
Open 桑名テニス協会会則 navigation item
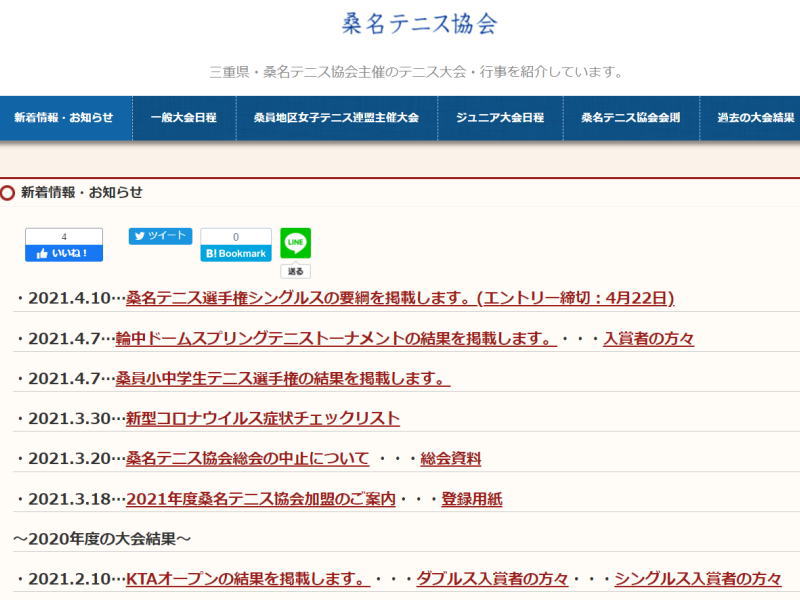tap(631, 118)
